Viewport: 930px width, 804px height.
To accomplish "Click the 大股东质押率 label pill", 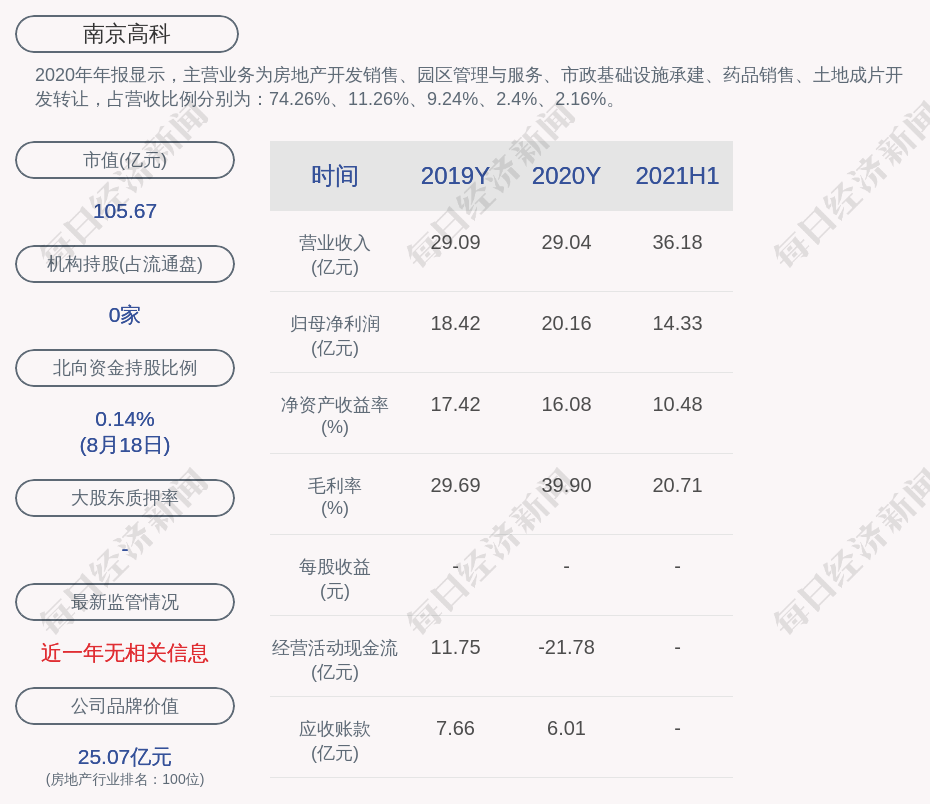I will click(125, 497).
